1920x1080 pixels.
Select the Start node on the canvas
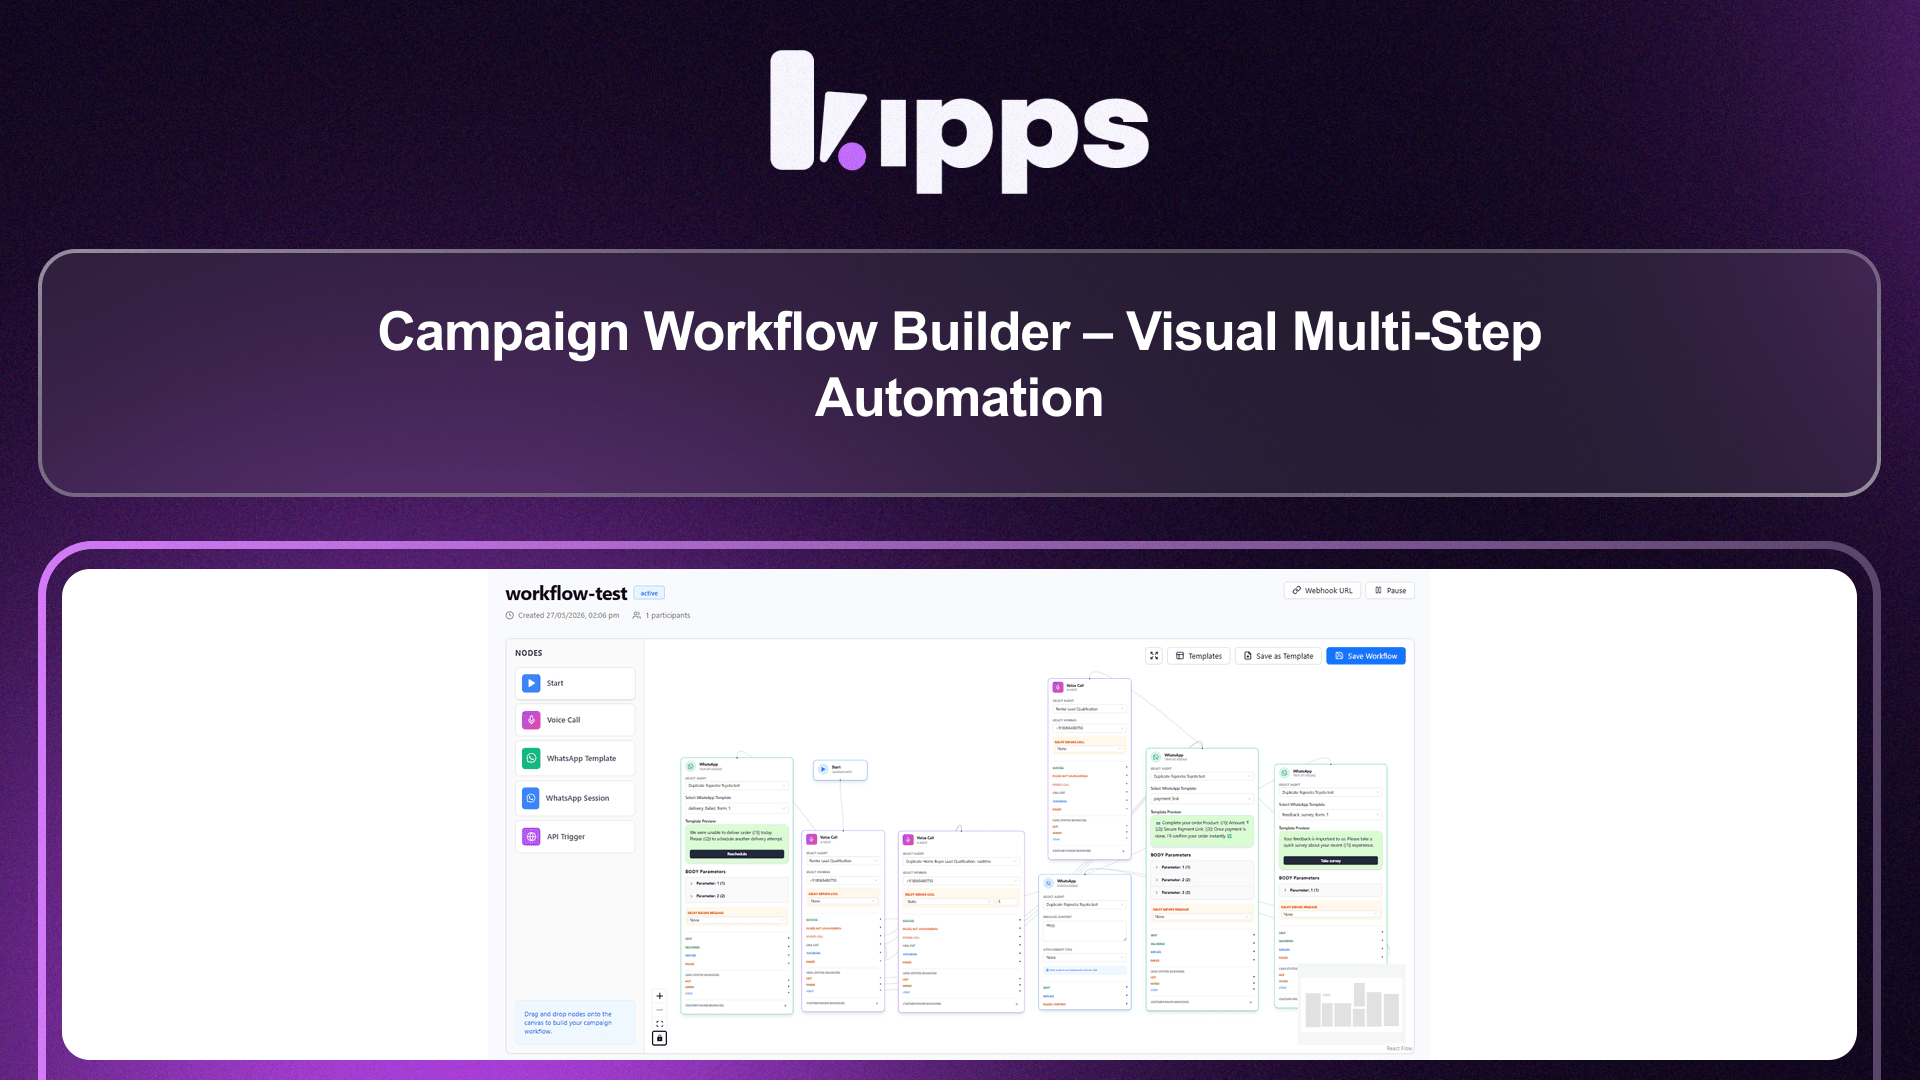(x=840, y=769)
